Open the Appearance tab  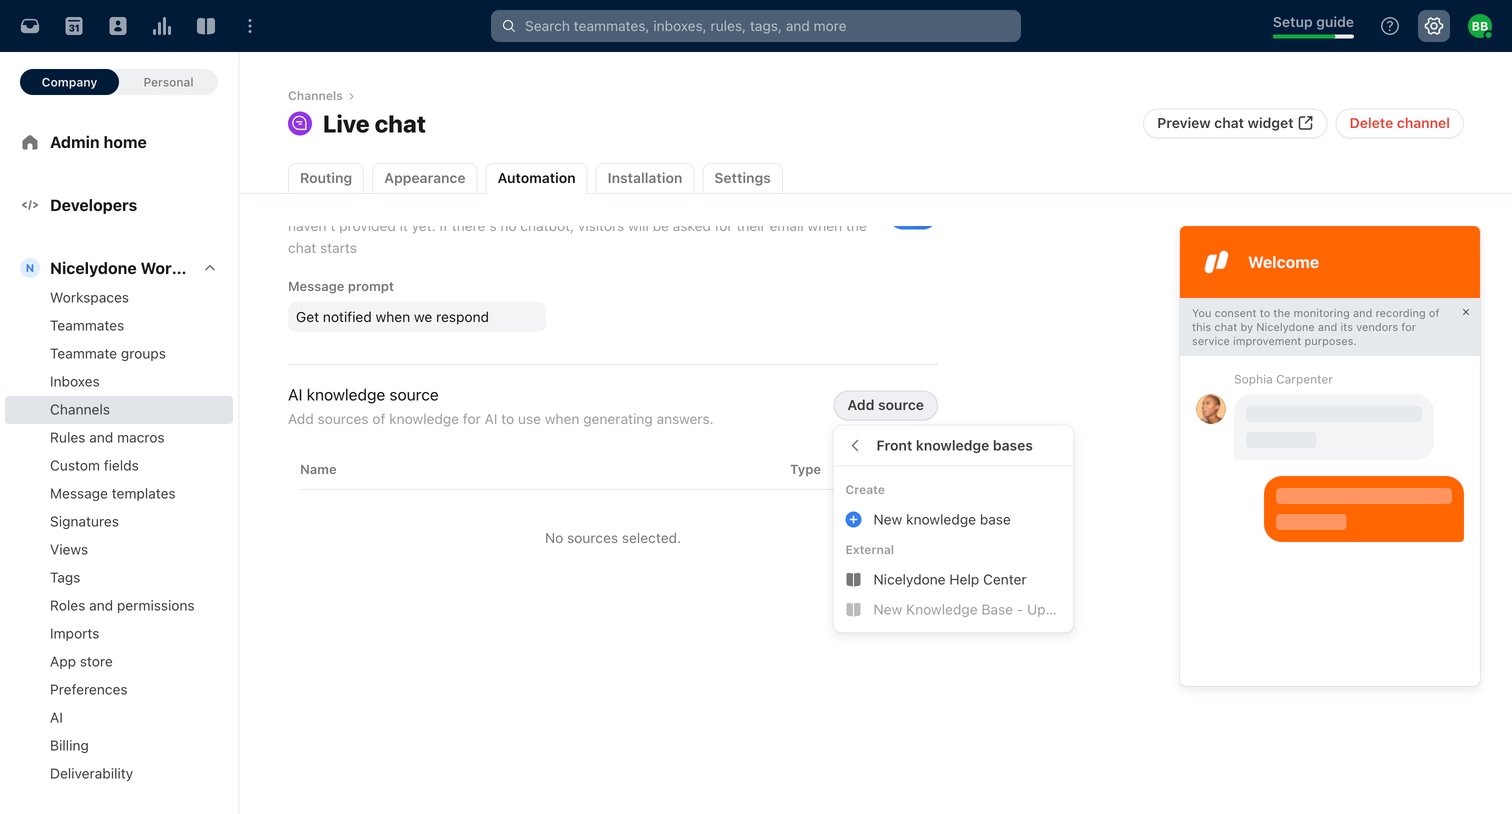click(425, 178)
